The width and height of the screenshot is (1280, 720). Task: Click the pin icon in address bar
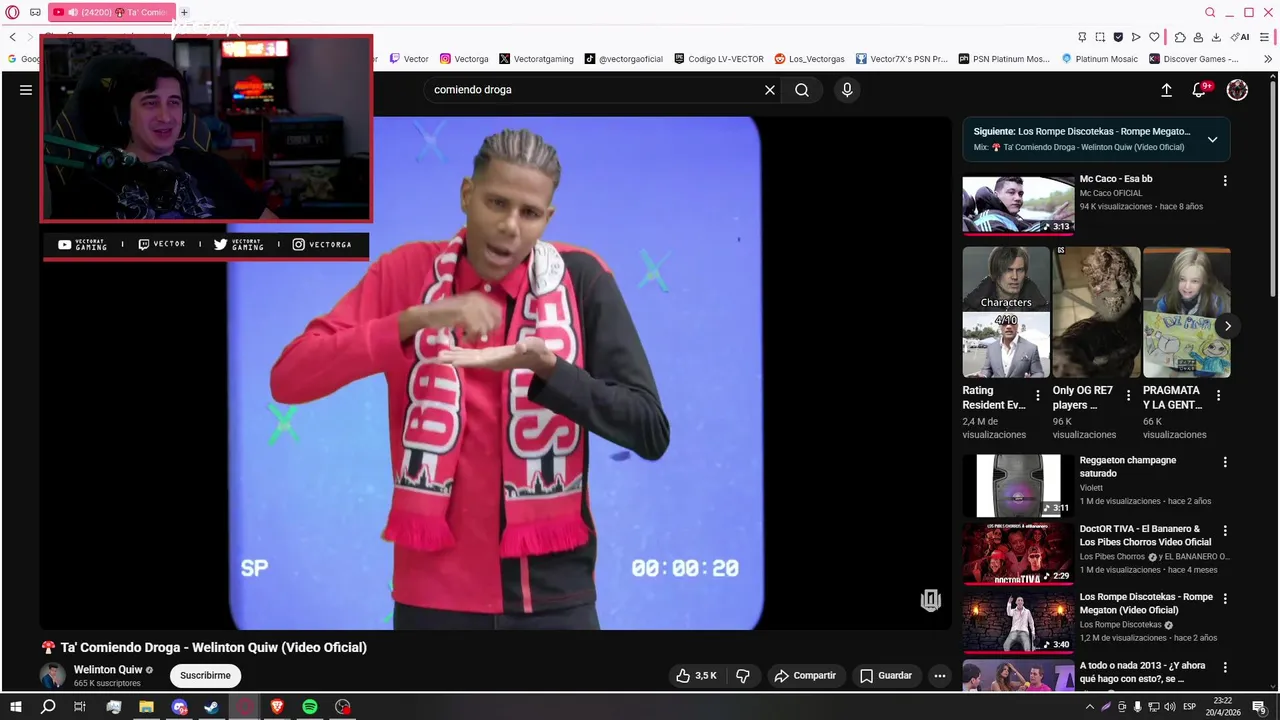(1082, 37)
